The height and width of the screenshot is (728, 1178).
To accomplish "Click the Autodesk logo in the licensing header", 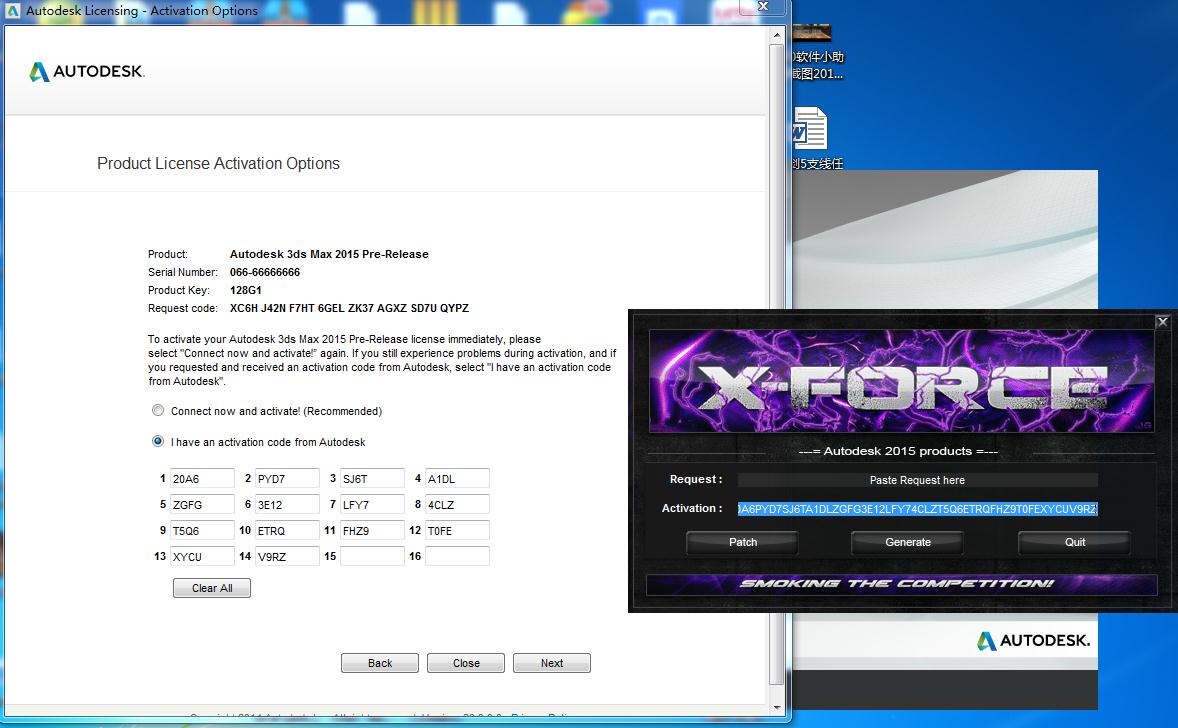I will [87, 72].
